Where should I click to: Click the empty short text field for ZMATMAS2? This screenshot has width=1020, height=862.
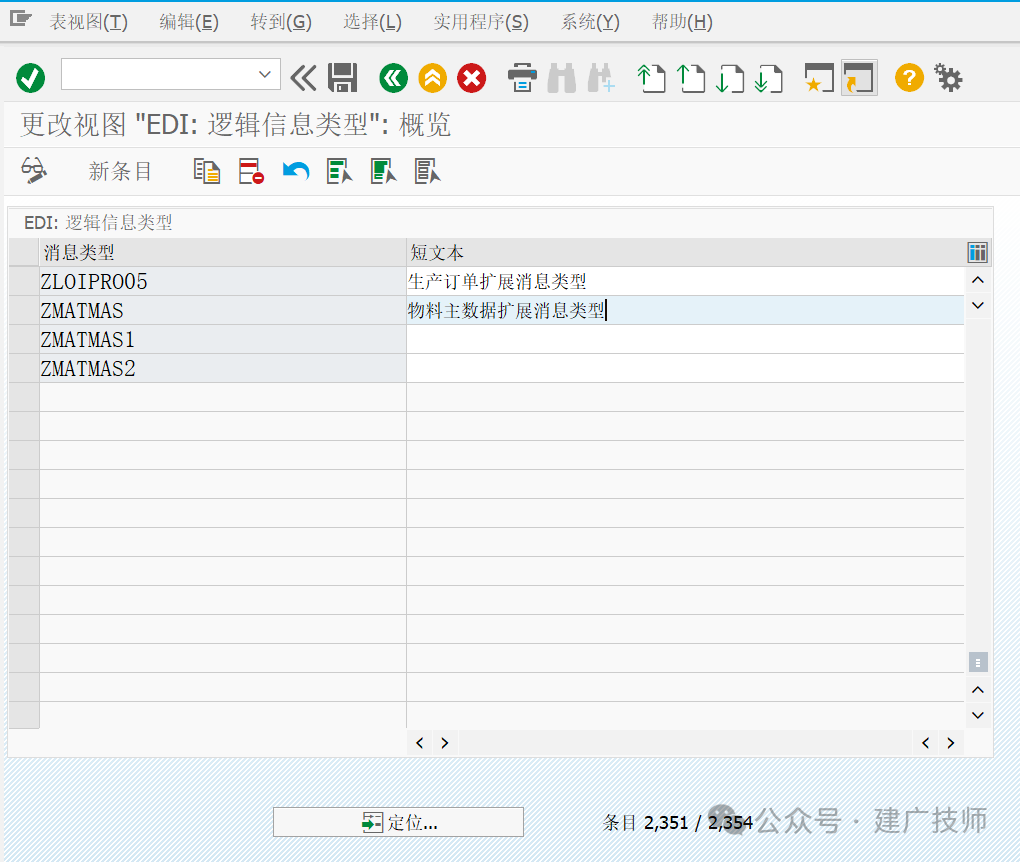click(x=685, y=368)
